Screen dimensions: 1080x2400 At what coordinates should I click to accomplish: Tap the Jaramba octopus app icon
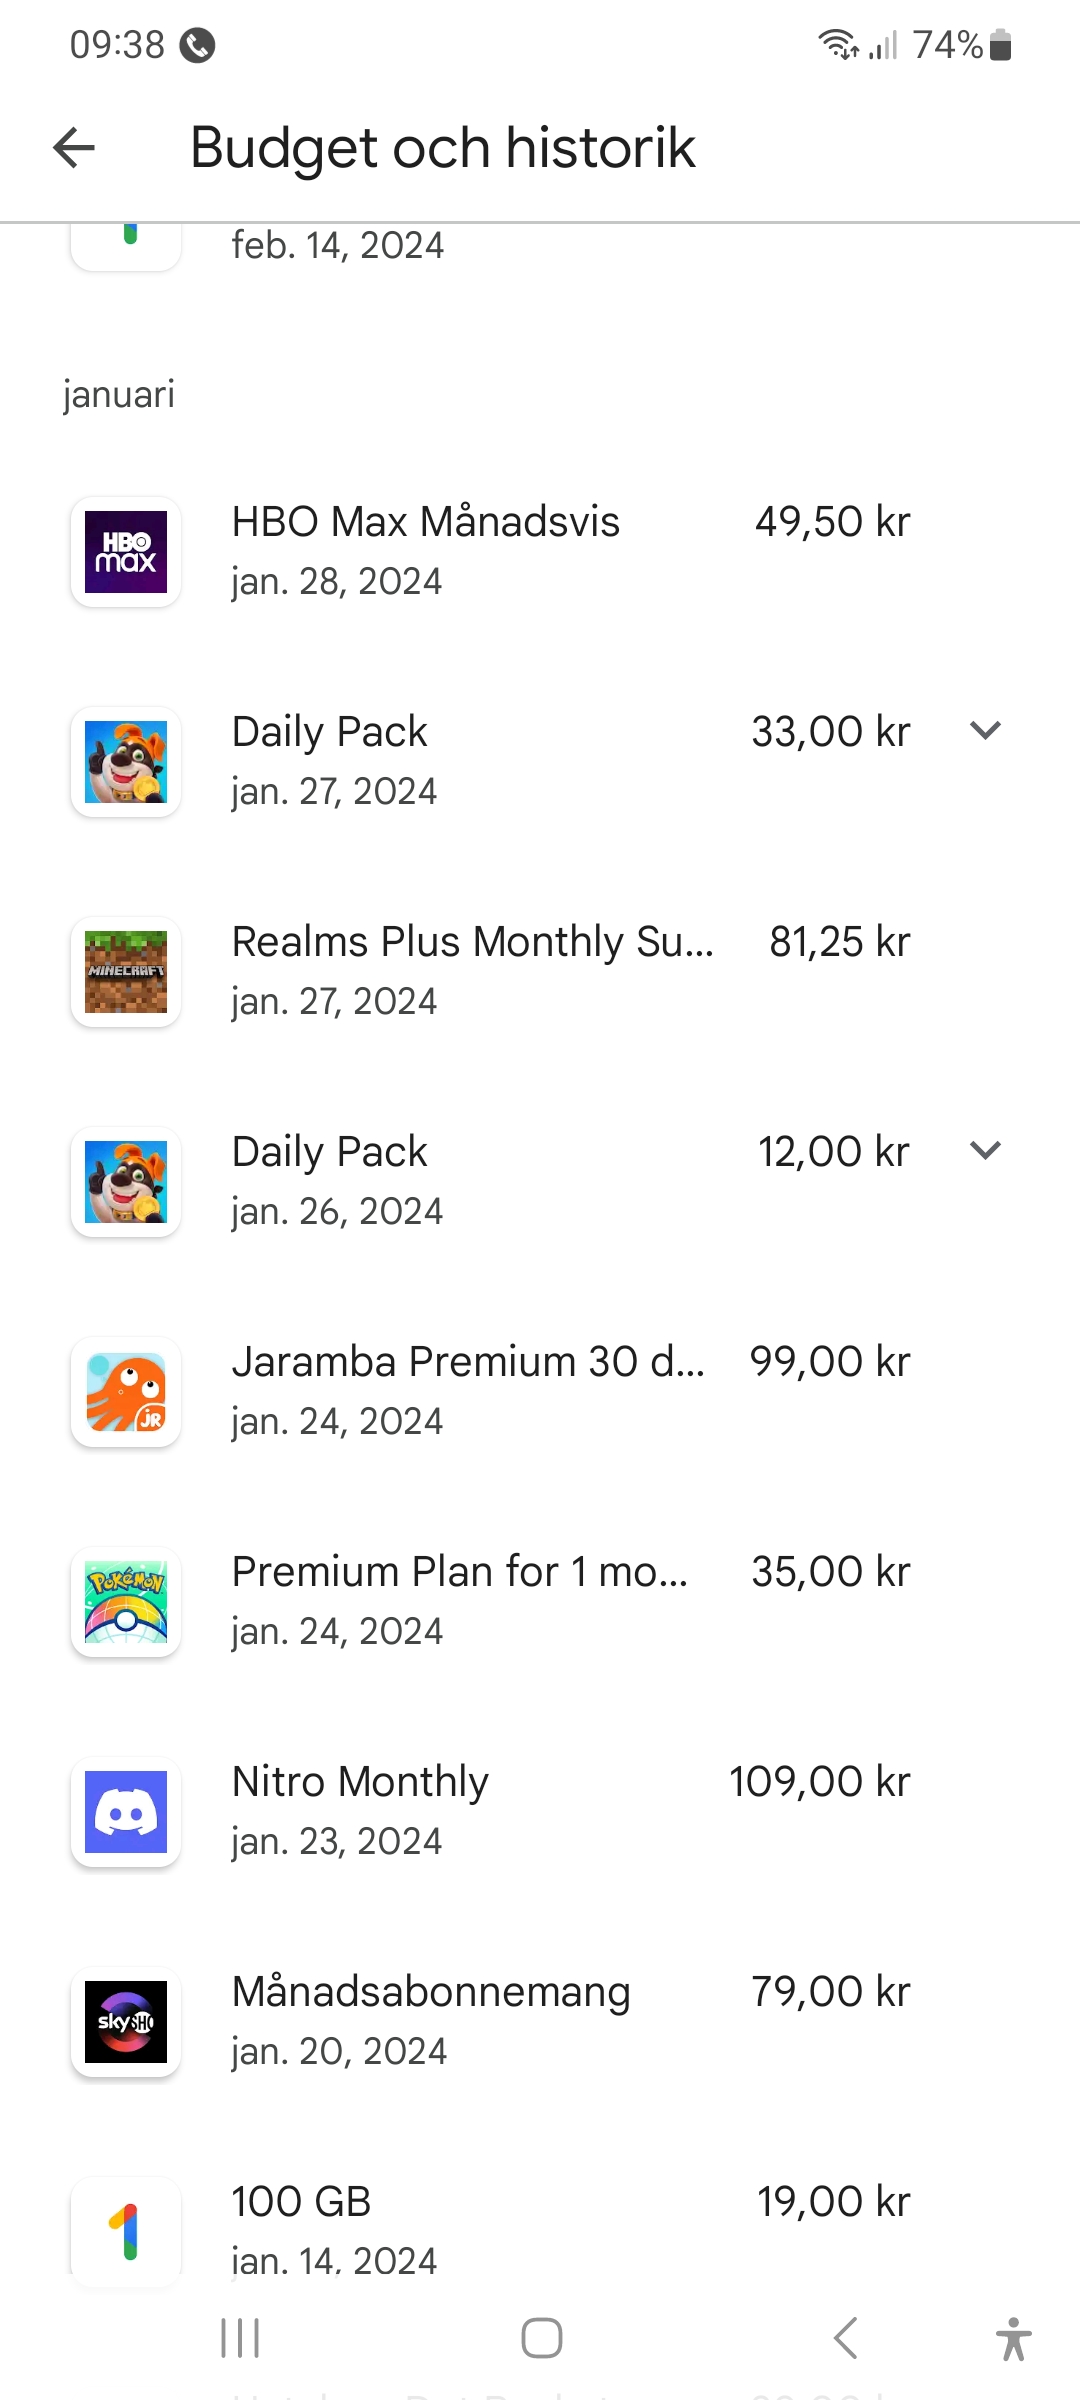126,1392
